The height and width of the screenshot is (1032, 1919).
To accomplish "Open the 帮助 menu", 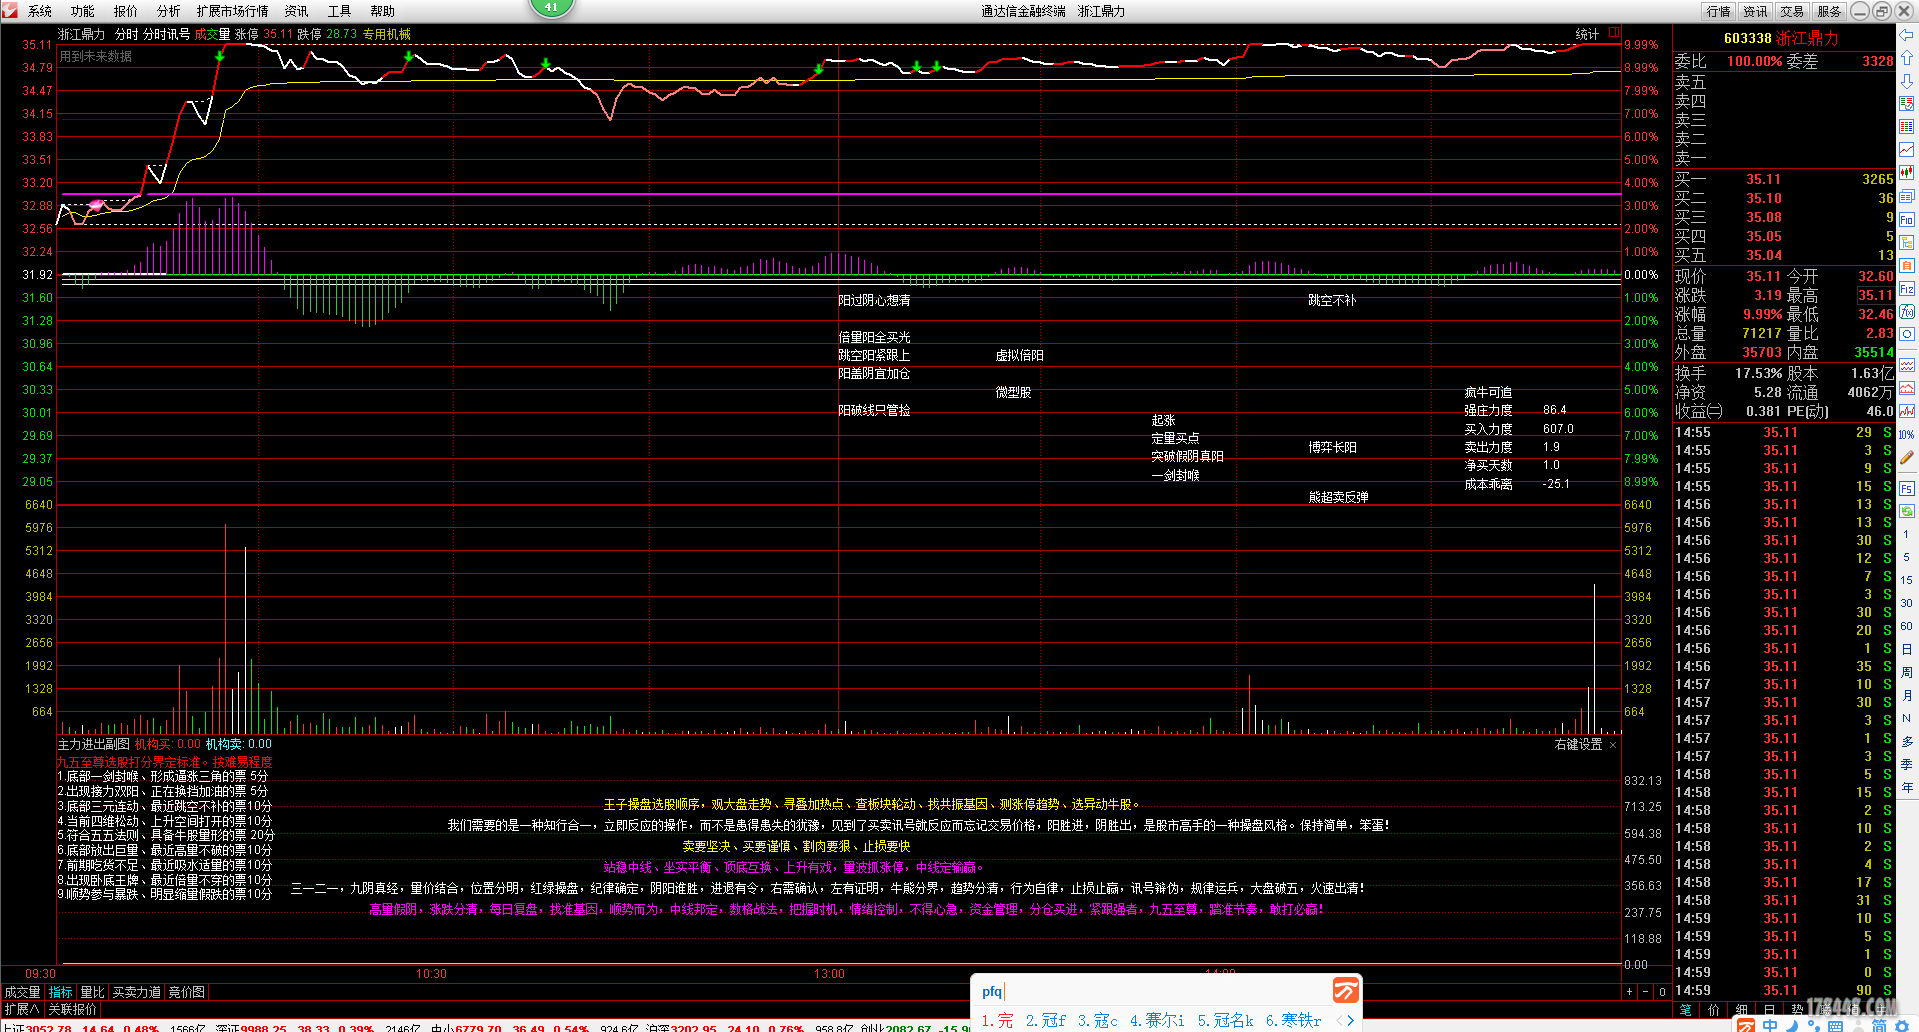I will (383, 11).
